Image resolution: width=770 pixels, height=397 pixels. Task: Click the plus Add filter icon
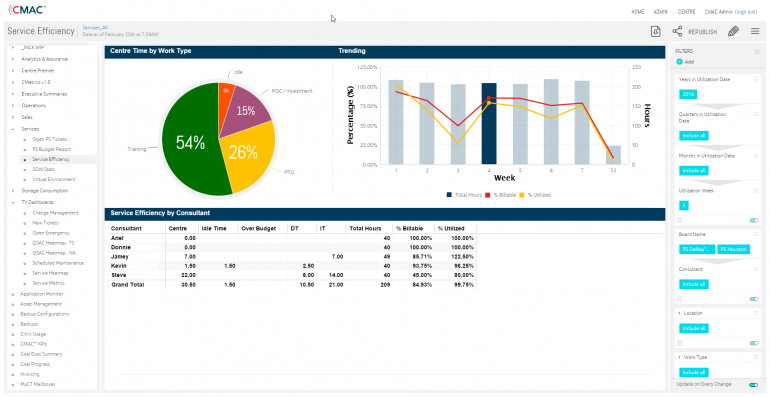click(x=680, y=62)
